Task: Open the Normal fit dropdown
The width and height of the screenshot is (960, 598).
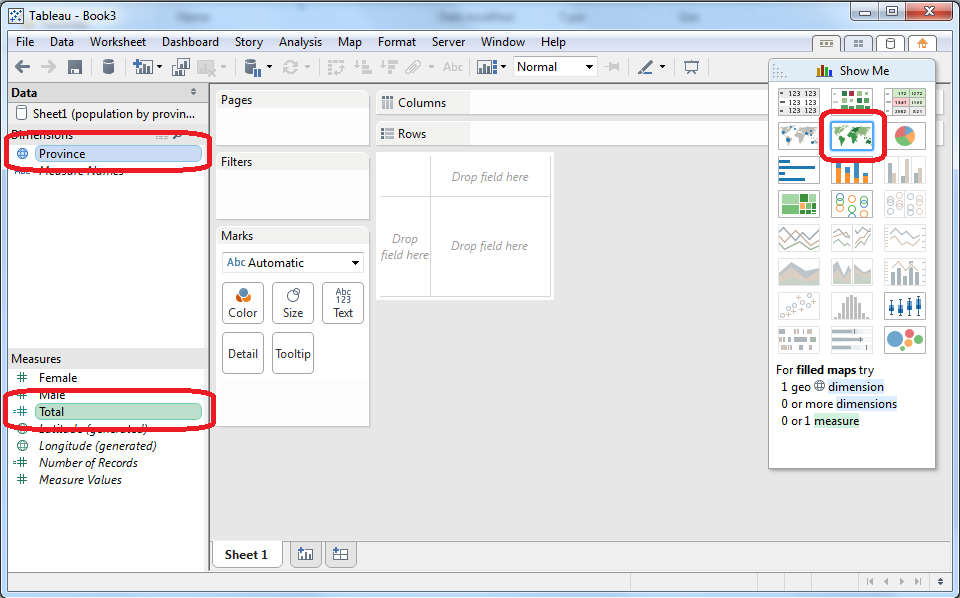Action: pos(555,67)
